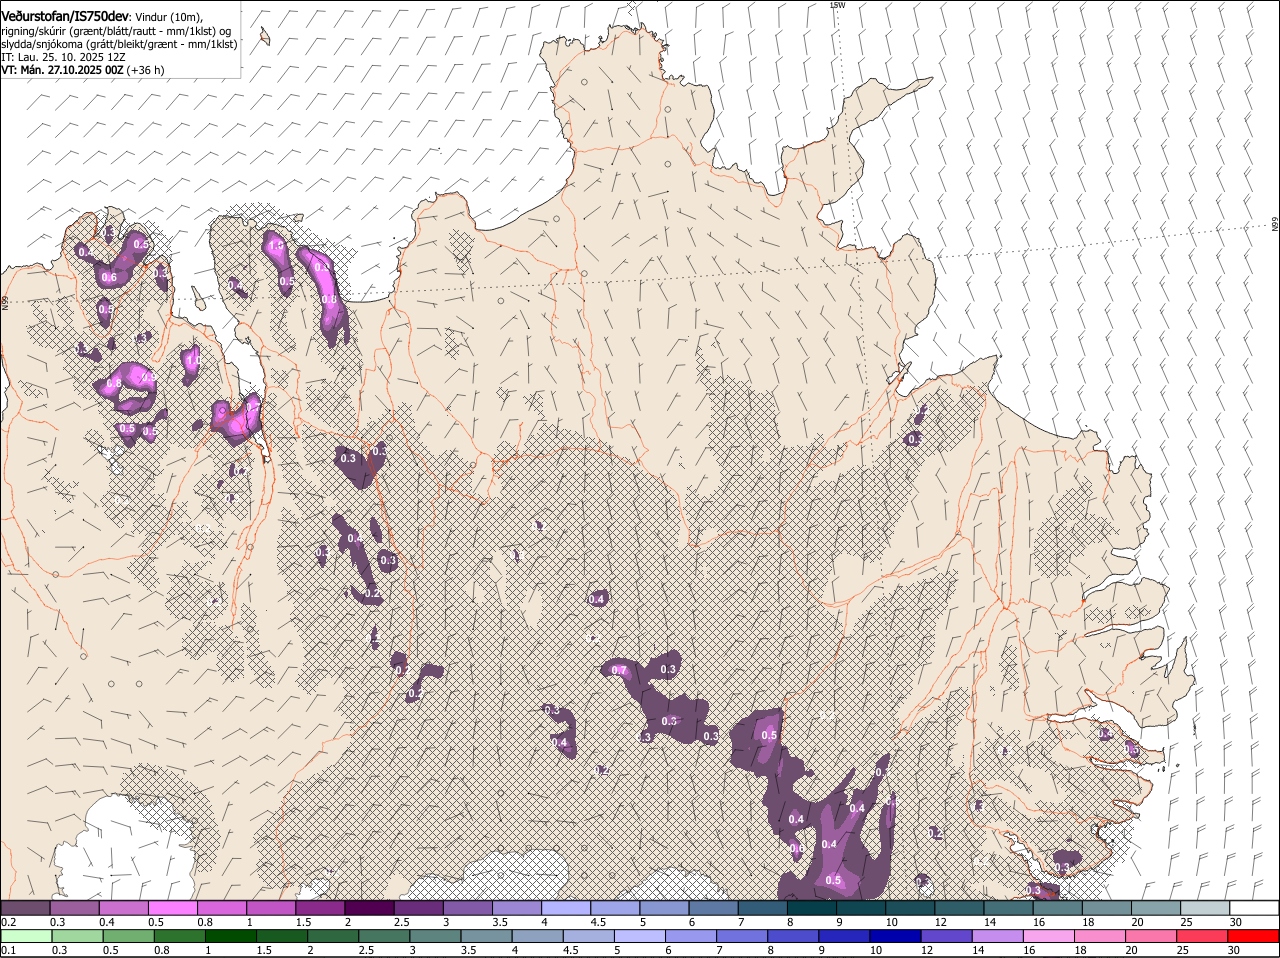Pick lower-row green swatch between 0.5 and 0.8
1280x958 pixels.
coord(128,936)
